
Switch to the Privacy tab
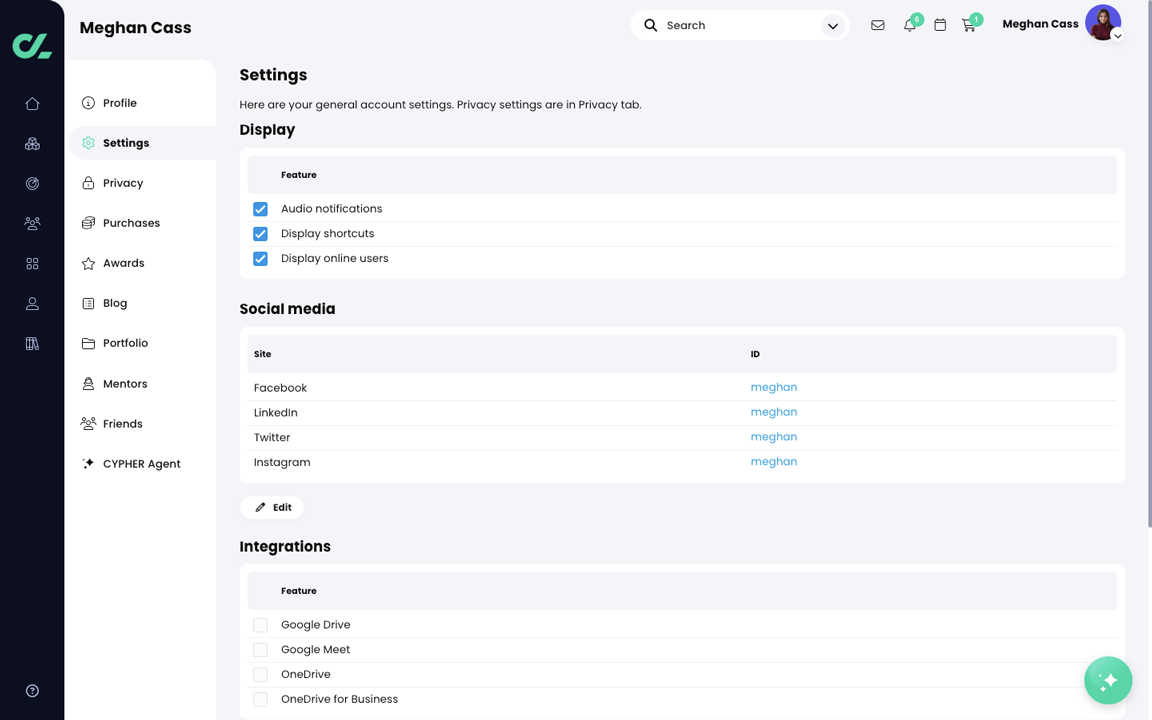pyautogui.click(x=125, y=182)
